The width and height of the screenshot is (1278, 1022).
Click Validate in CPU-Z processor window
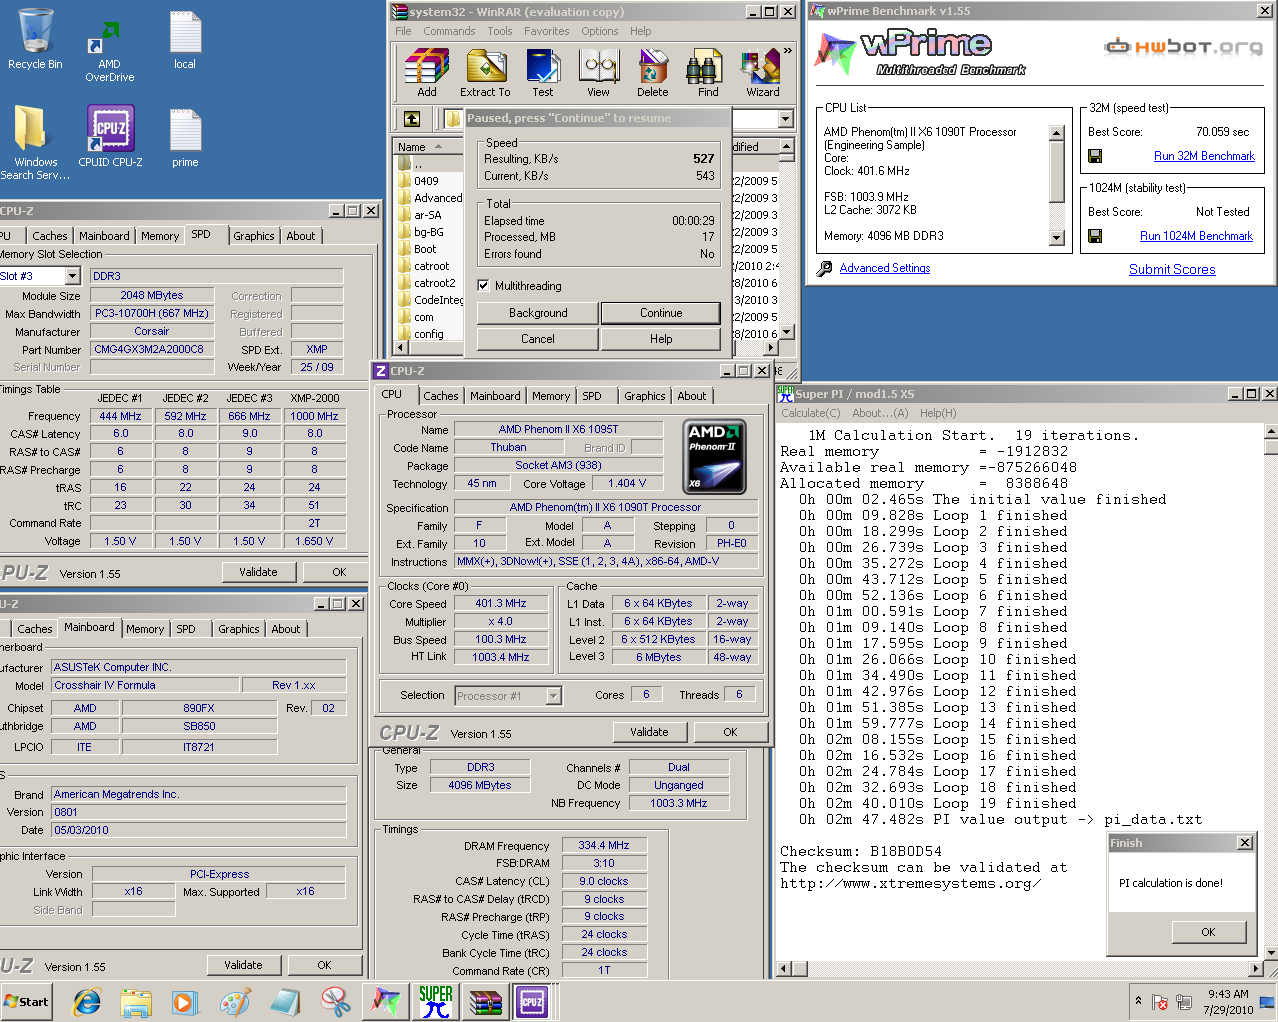[649, 732]
